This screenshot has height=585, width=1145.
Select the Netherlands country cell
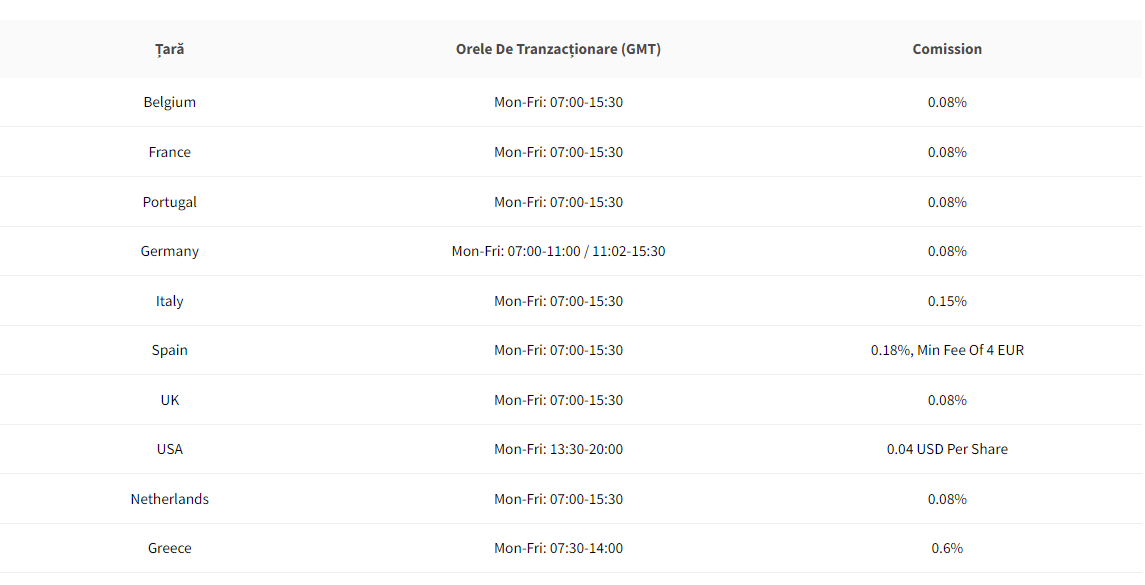pyautogui.click(x=169, y=499)
